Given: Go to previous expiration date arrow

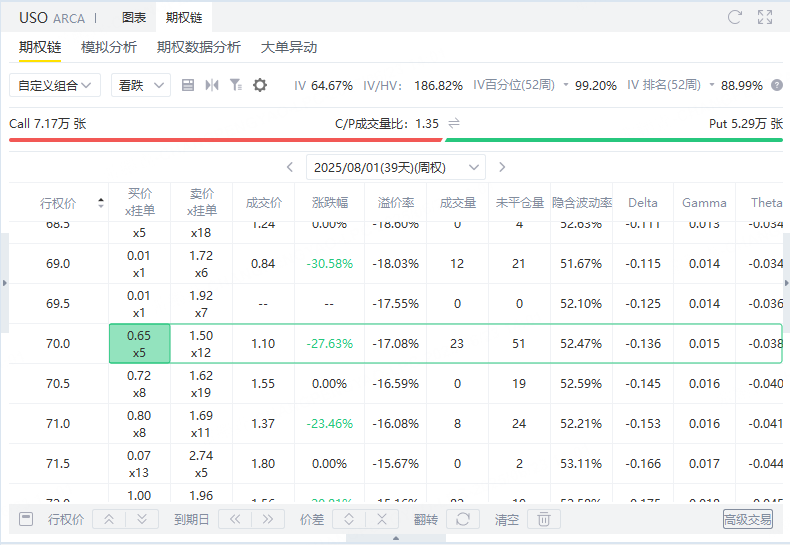Looking at the screenshot, I should click(x=290, y=167).
